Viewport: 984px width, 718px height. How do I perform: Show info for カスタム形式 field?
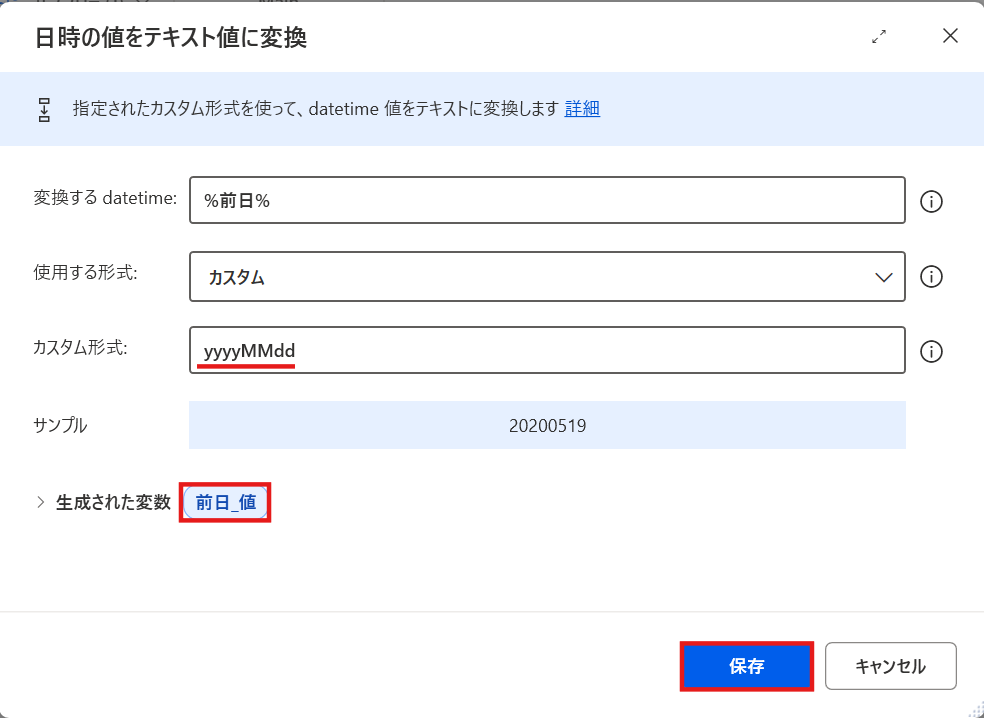coord(931,351)
